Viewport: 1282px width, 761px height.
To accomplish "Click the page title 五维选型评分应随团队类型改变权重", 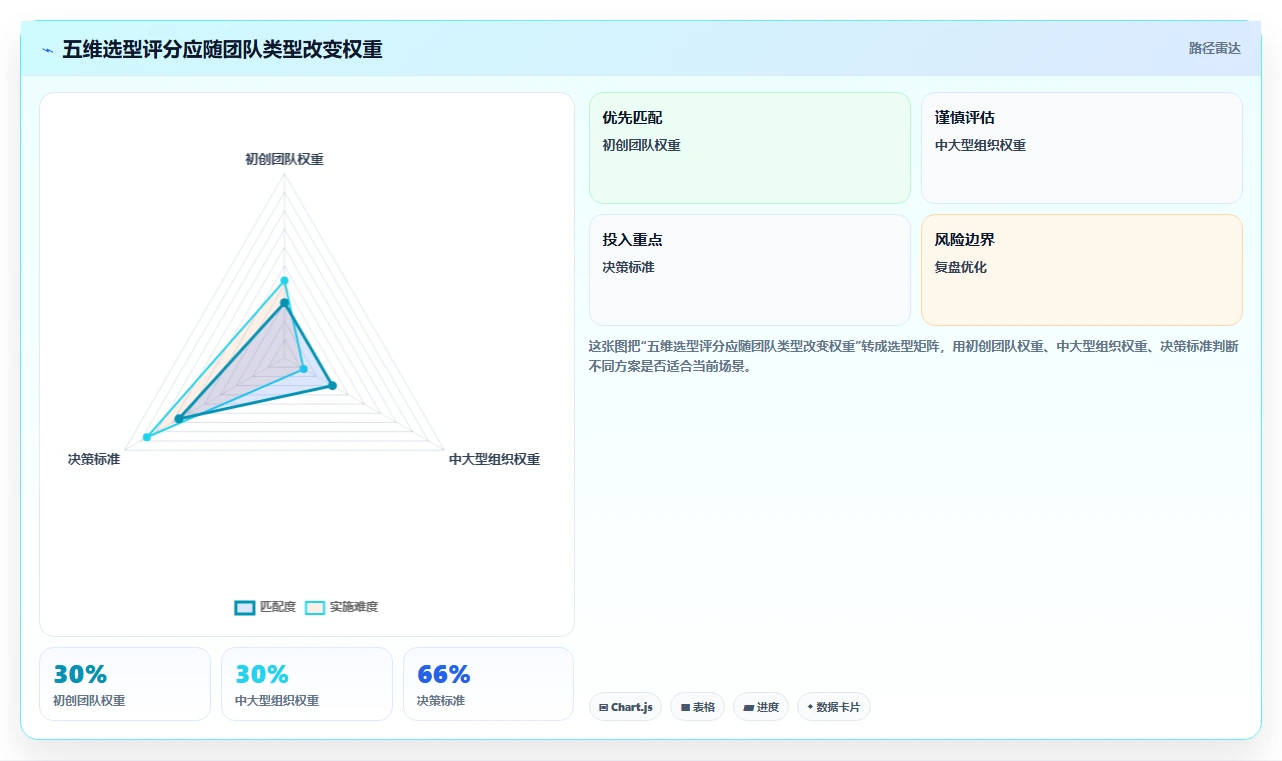I will point(222,49).
